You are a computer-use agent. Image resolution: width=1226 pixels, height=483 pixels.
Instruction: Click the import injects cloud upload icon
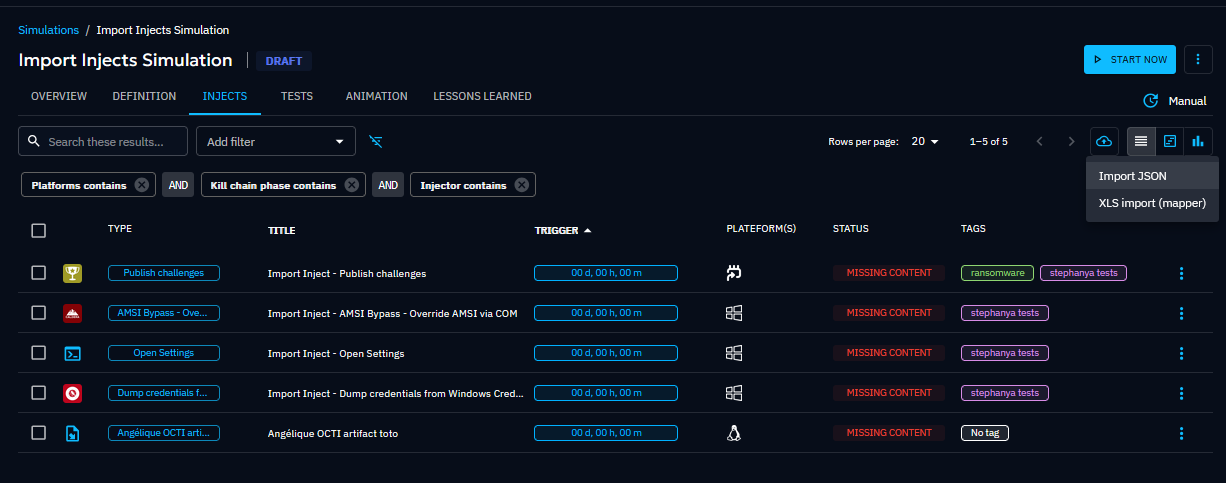click(x=1104, y=141)
